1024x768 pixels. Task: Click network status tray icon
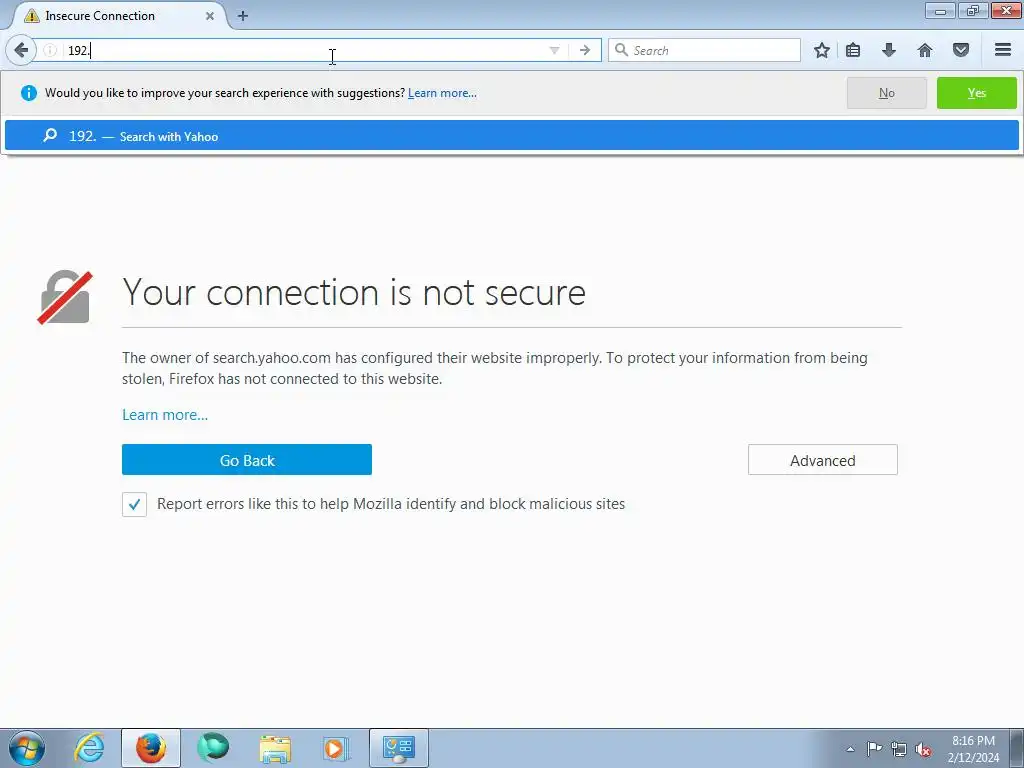pos(899,749)
